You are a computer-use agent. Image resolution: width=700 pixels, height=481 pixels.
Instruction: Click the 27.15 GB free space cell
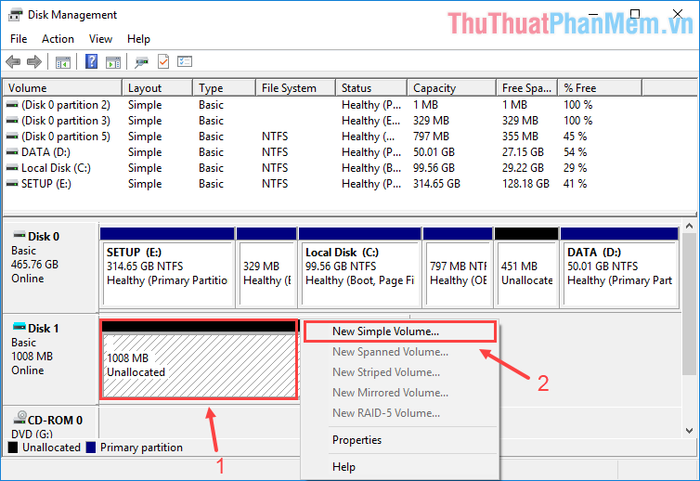523,152
